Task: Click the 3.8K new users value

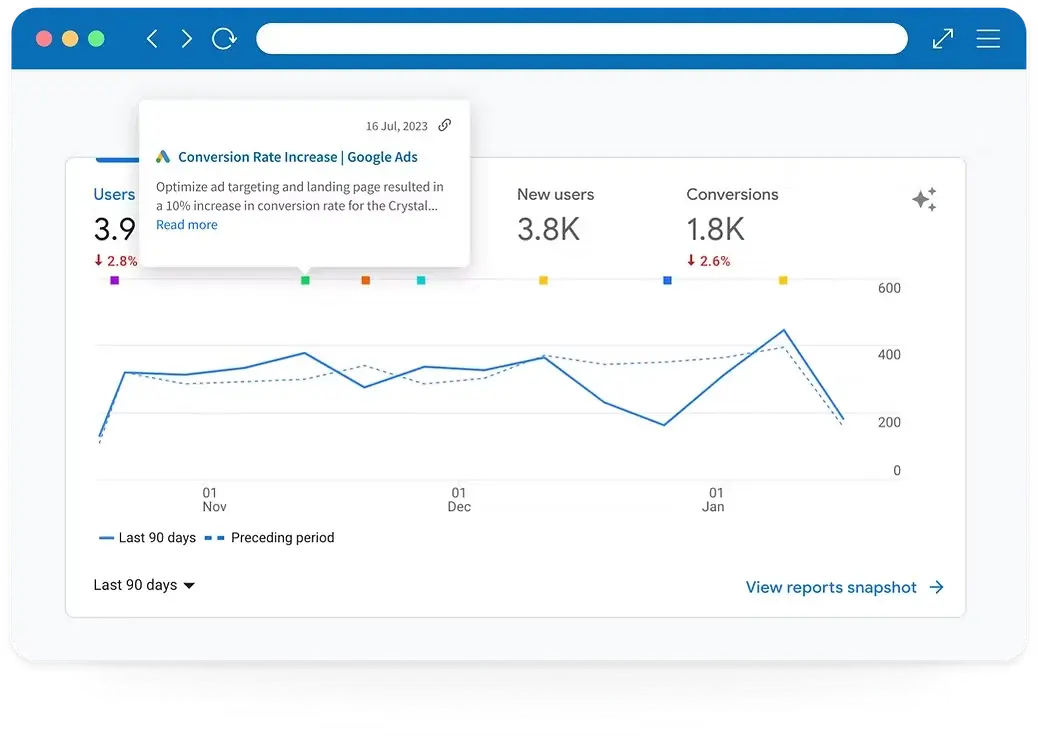Action: 548,230
